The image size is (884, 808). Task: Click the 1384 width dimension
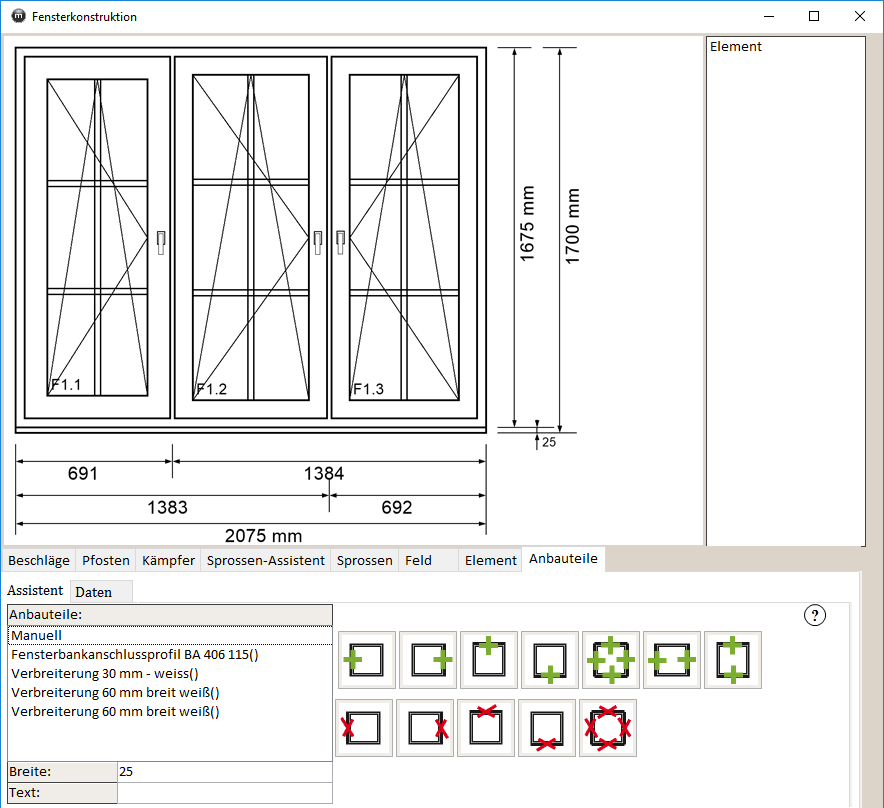[324, 473]
